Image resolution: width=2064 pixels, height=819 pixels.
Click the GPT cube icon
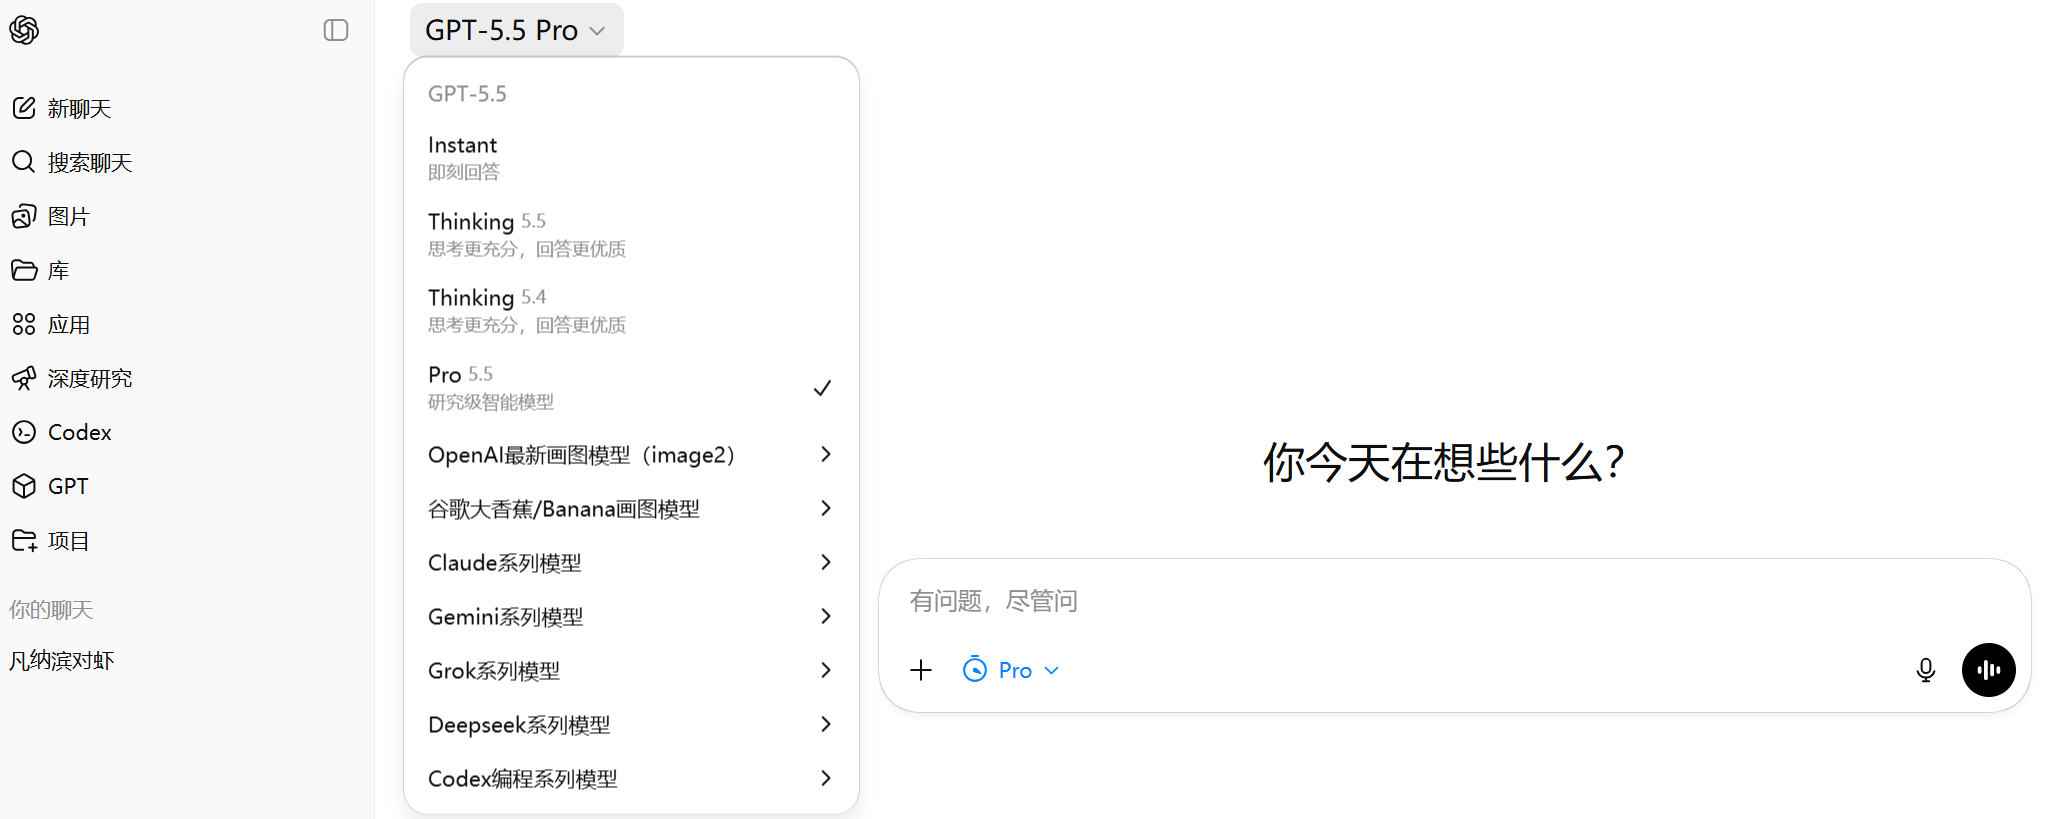point(24,486)
